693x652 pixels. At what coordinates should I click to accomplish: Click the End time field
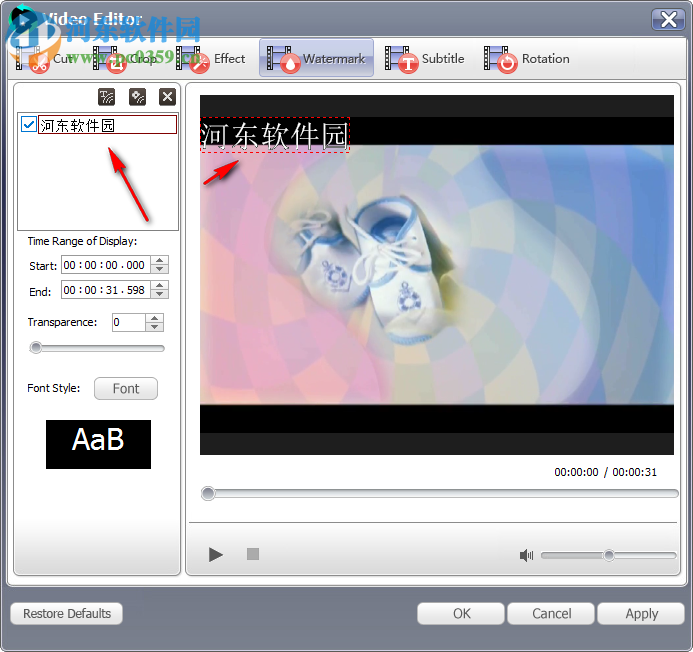(106, 290)
